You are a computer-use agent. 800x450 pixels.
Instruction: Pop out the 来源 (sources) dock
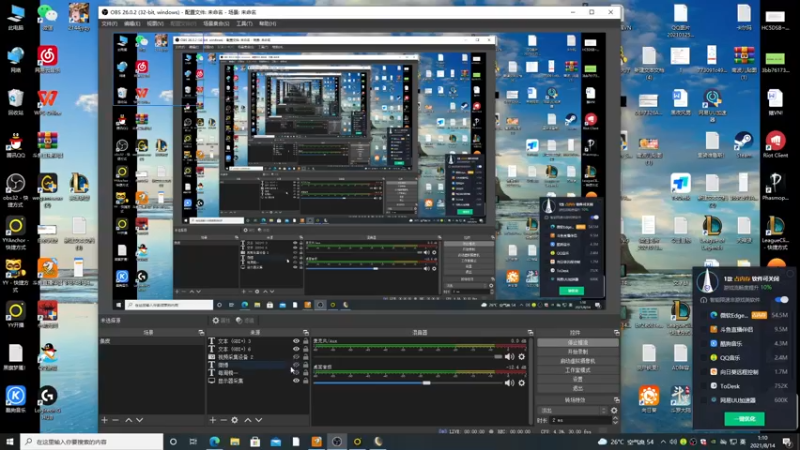click(306, 333)
